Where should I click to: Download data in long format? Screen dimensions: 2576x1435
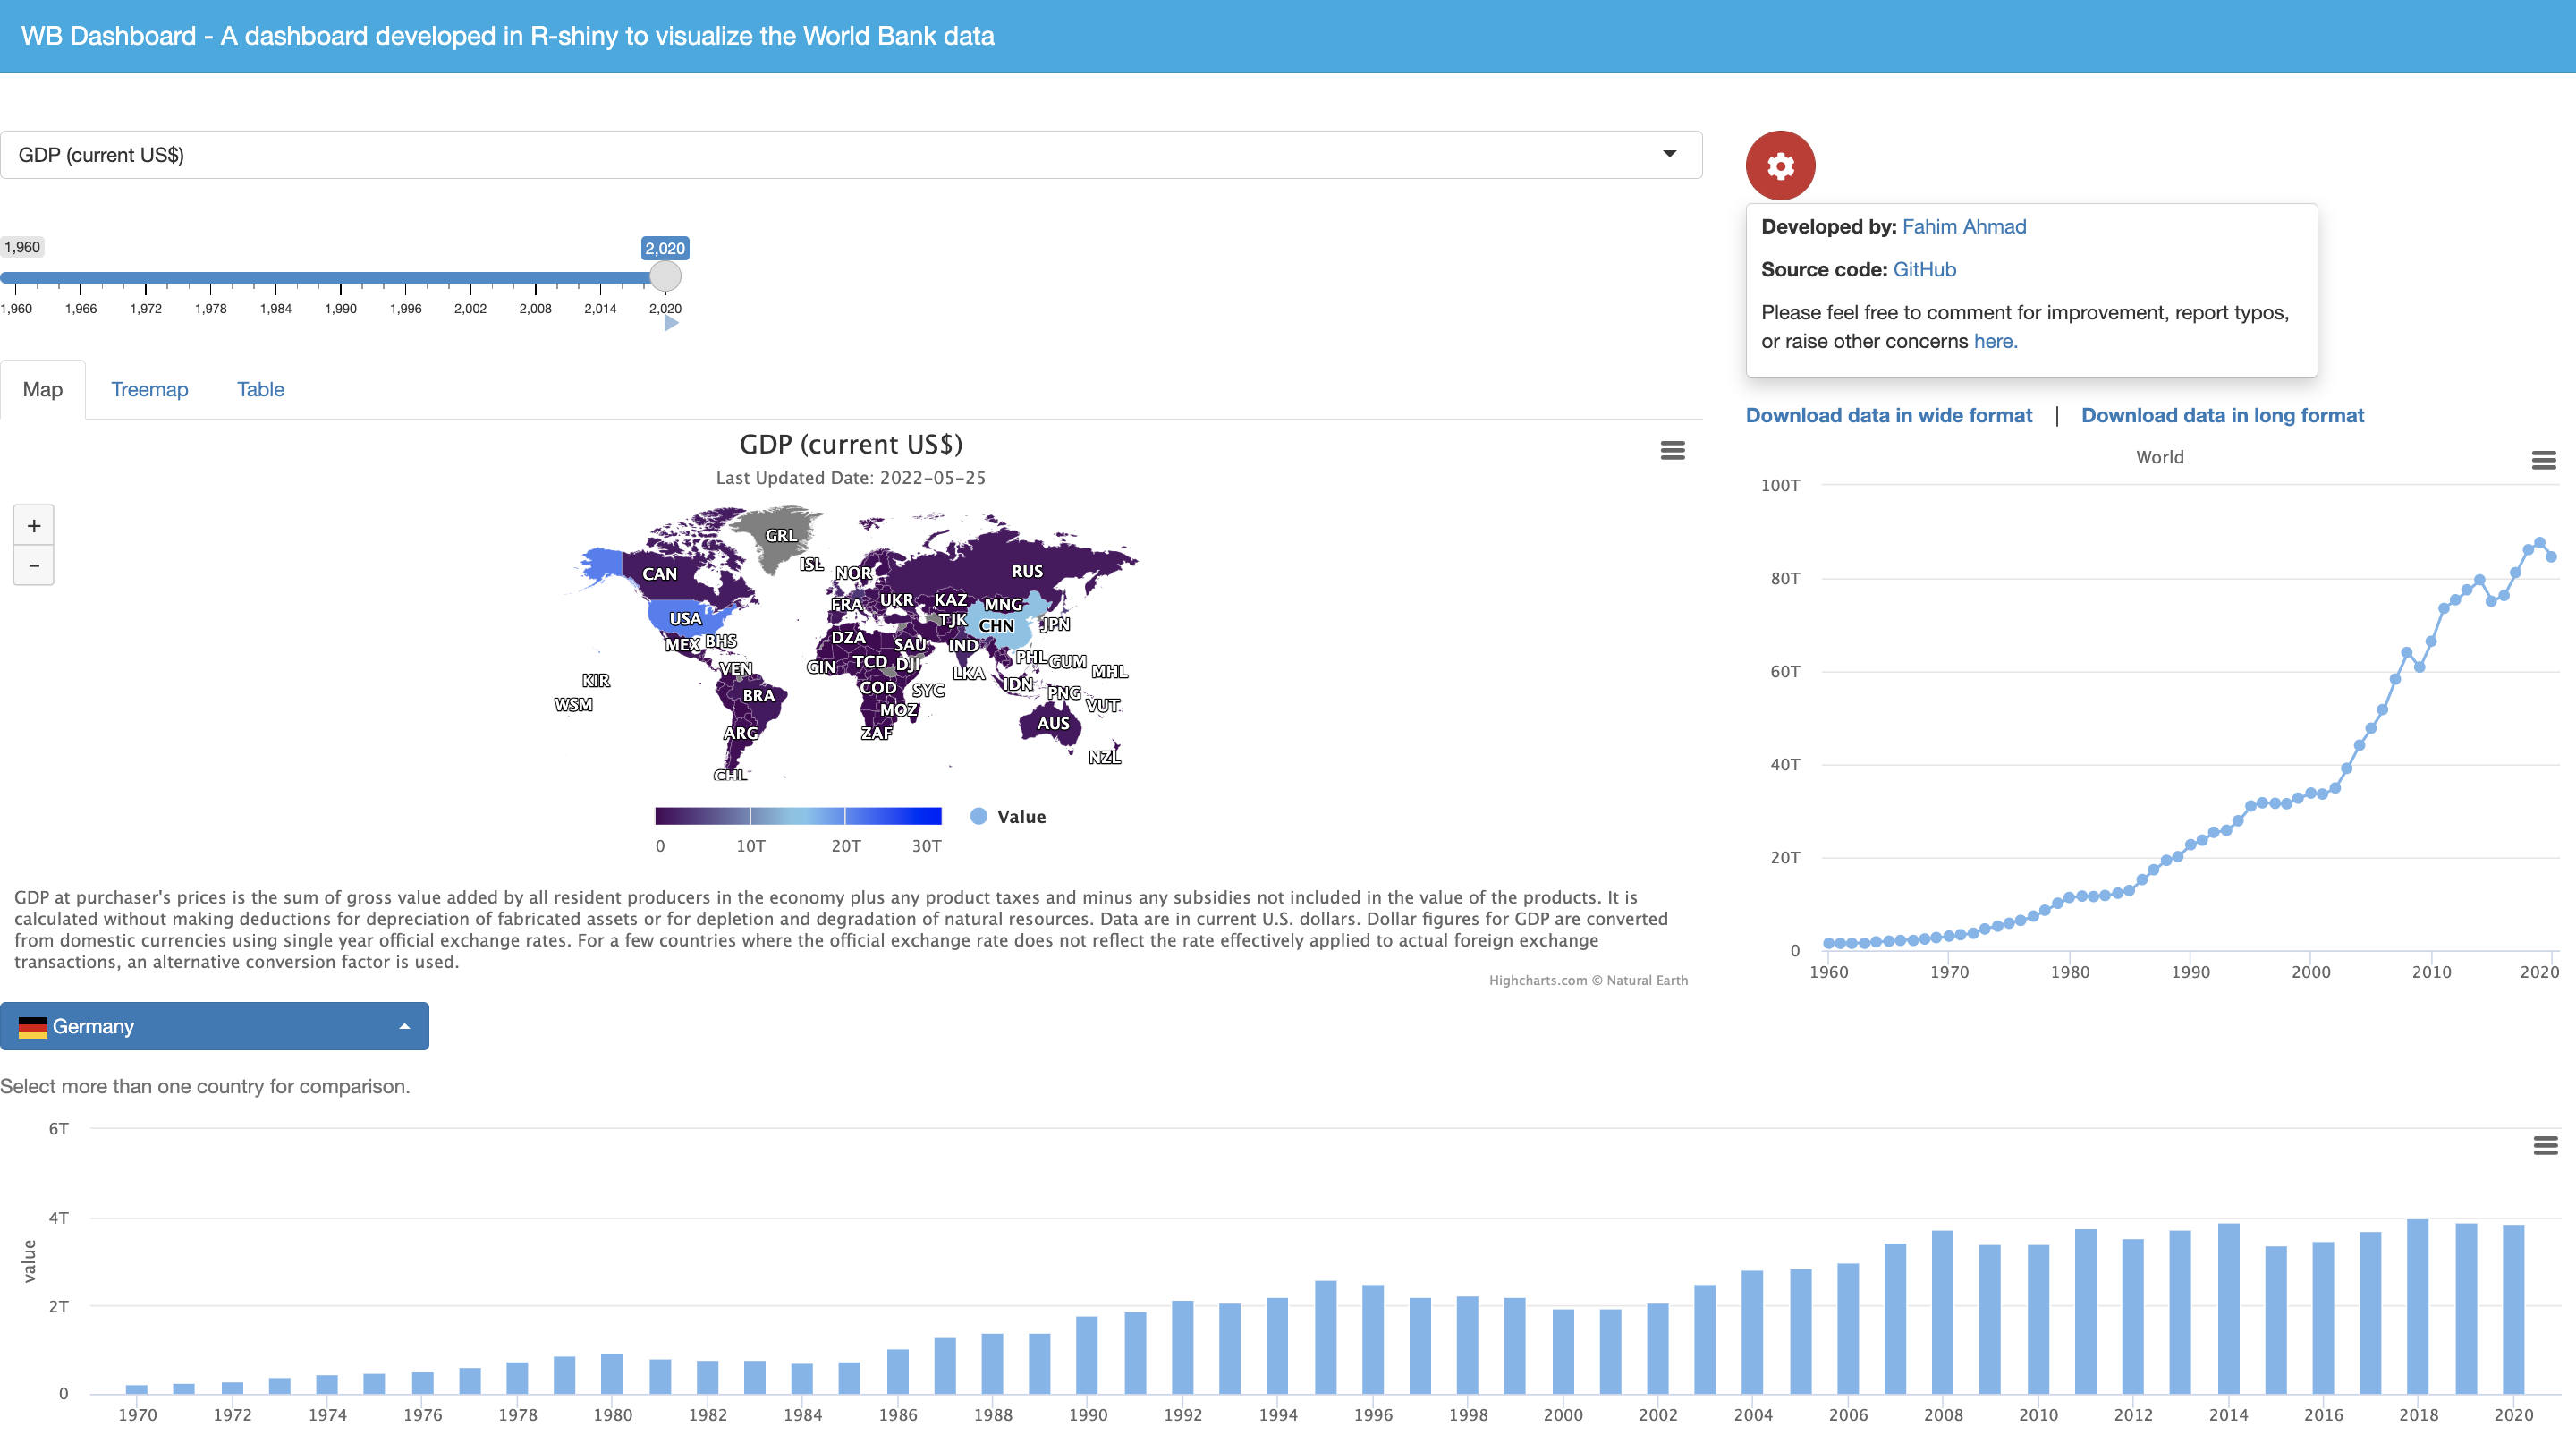coord(2223,415)
